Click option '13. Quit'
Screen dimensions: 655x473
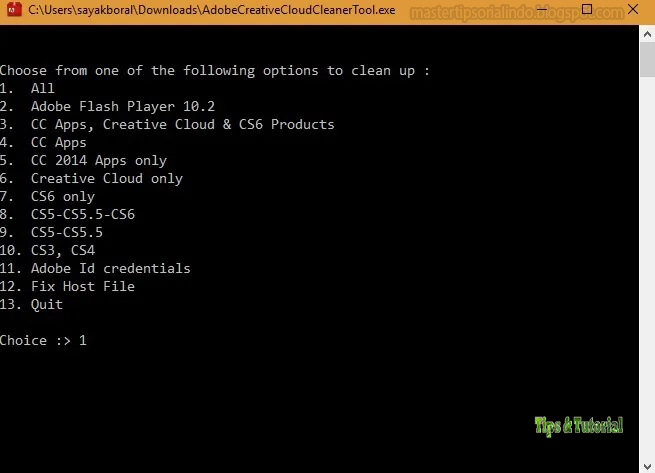tap(31, 304)
